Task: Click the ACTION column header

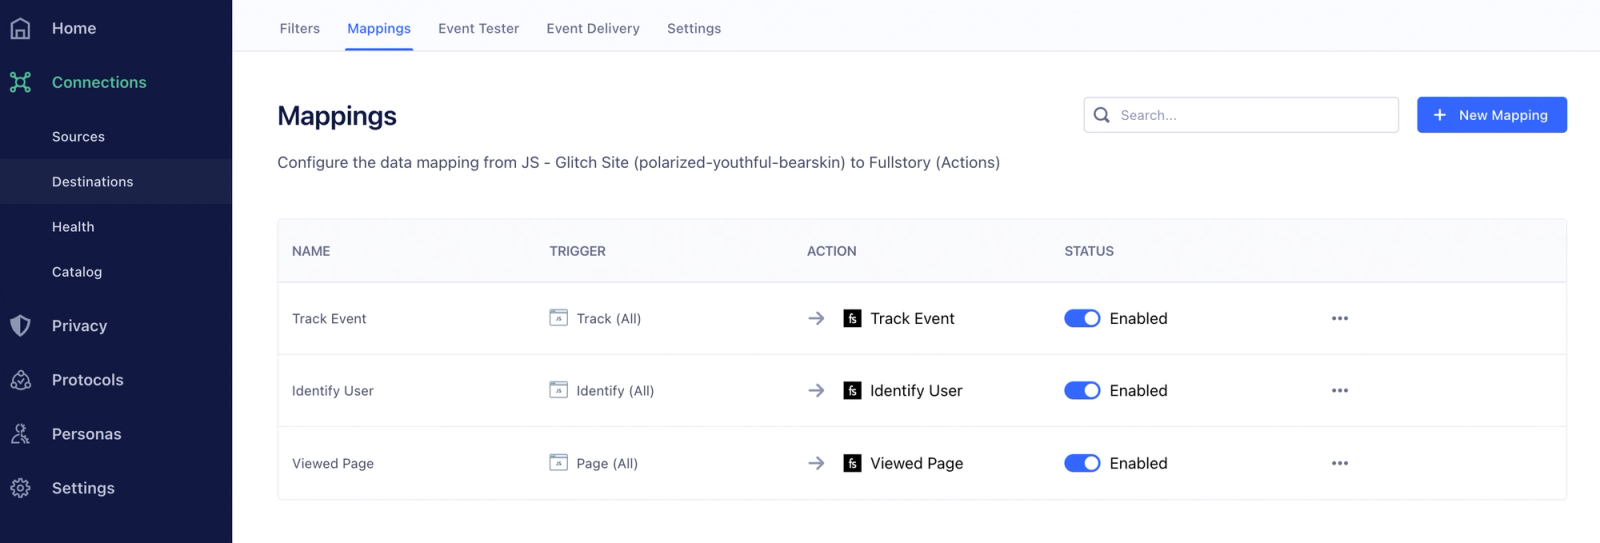Action: (832, 251)
